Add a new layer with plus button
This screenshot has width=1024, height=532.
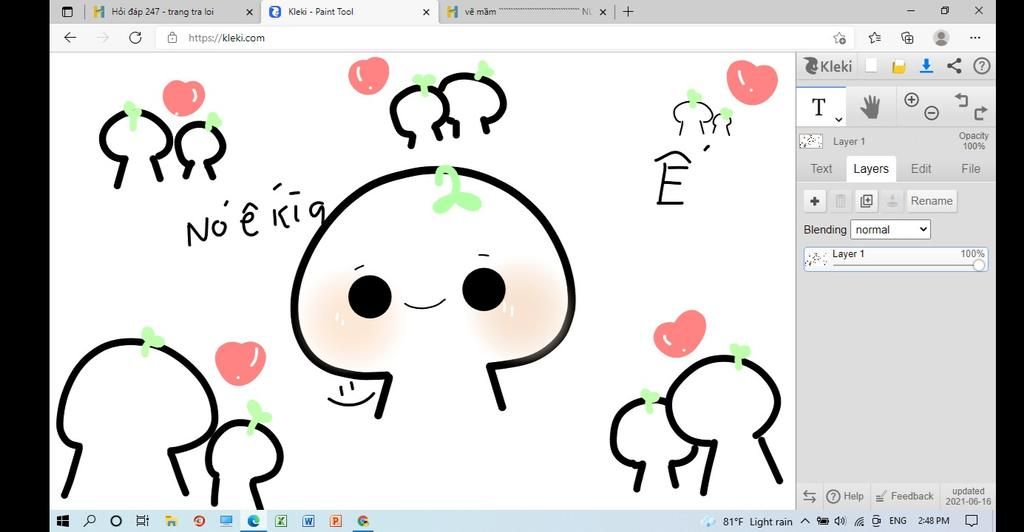click(814, 201)
